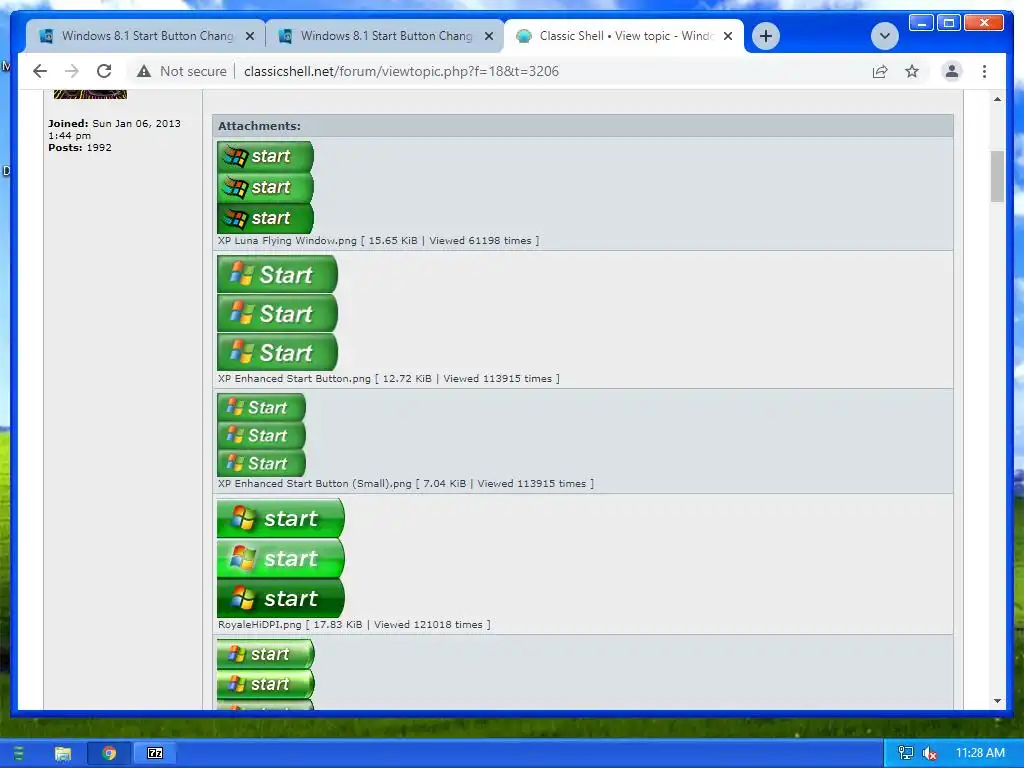Image resolution: width=1024 pixels, height=768 pixels.
Task: Click the Chrome taskbar icon
Action: tap(109, 753)
